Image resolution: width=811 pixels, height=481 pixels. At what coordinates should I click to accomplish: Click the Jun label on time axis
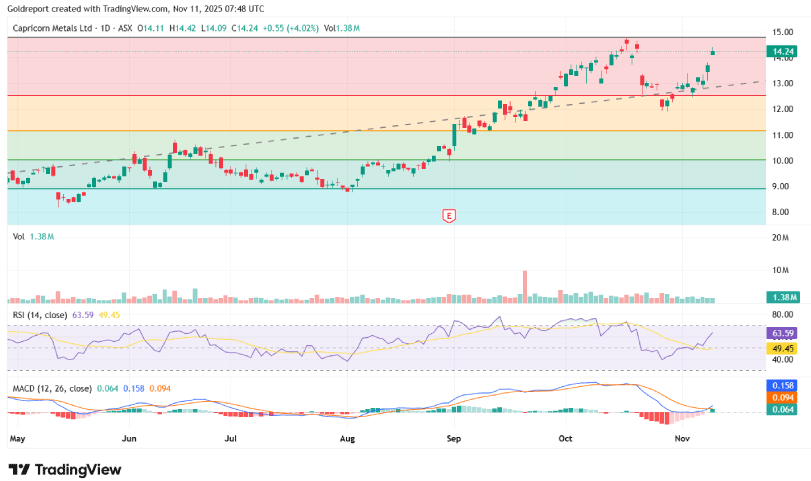pyautogui.click(x=129, y=438)
